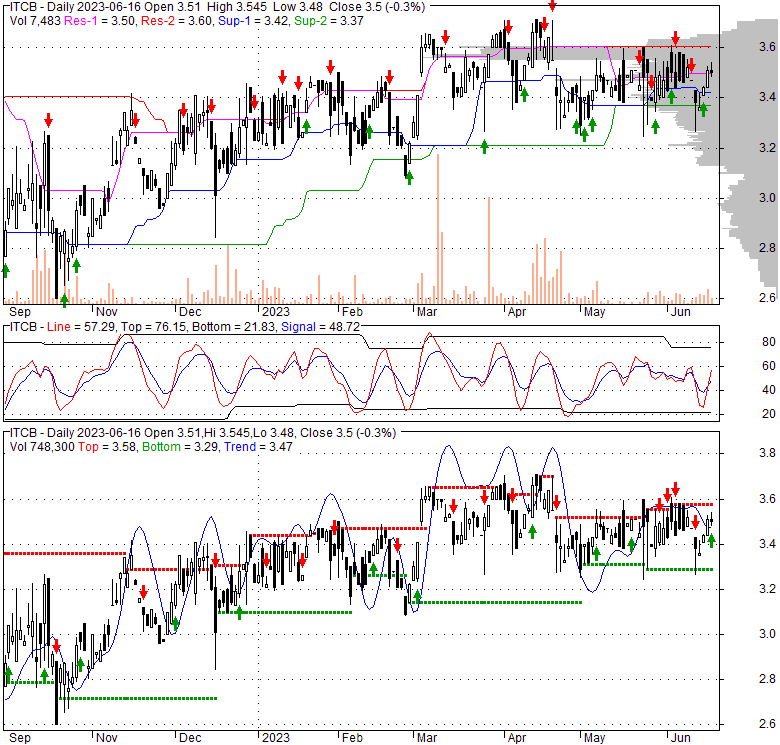780x745 pixels.
Task: Click 2023 on the top chart date axis
Action: pos(276,312)
